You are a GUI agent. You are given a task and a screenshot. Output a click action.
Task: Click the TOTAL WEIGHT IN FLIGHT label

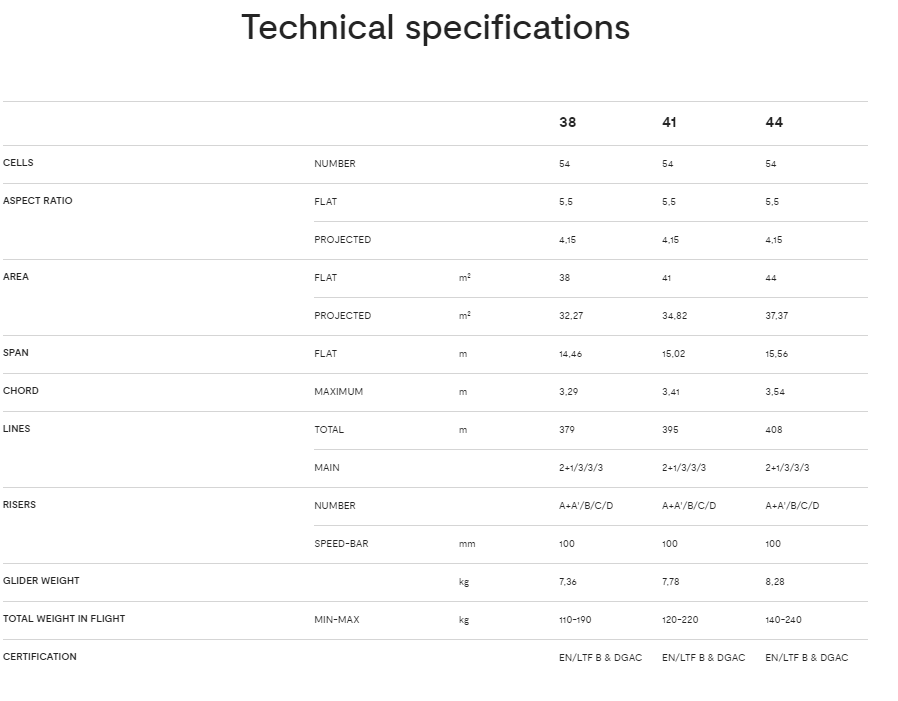tap(64, 619)
